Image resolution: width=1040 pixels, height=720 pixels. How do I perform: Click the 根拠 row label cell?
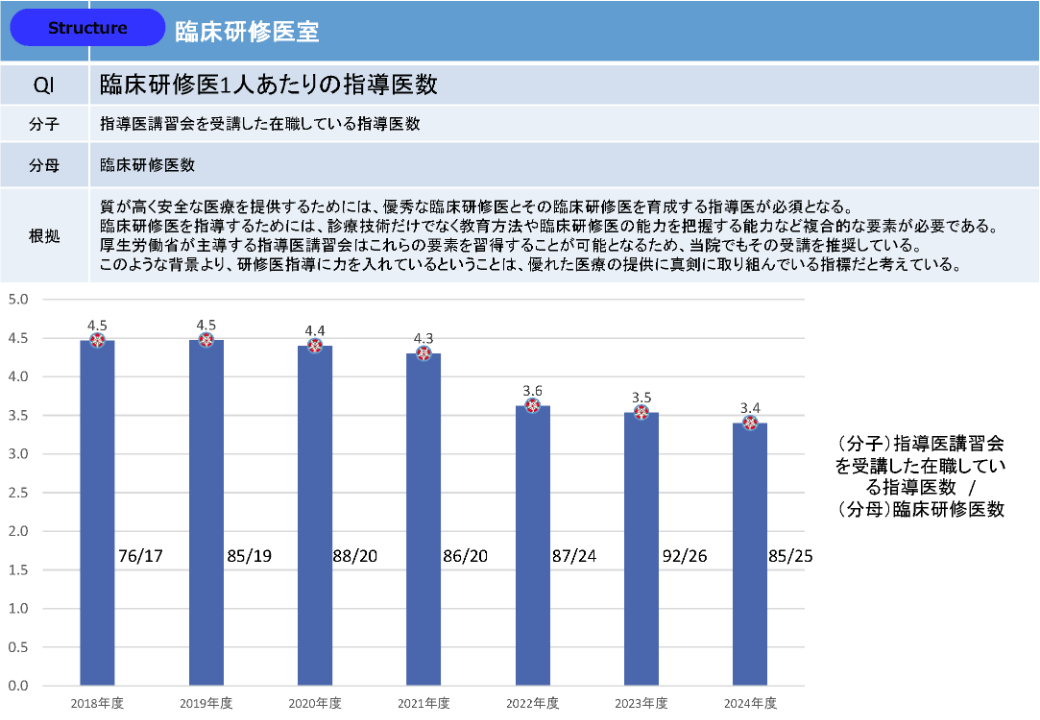44,236
